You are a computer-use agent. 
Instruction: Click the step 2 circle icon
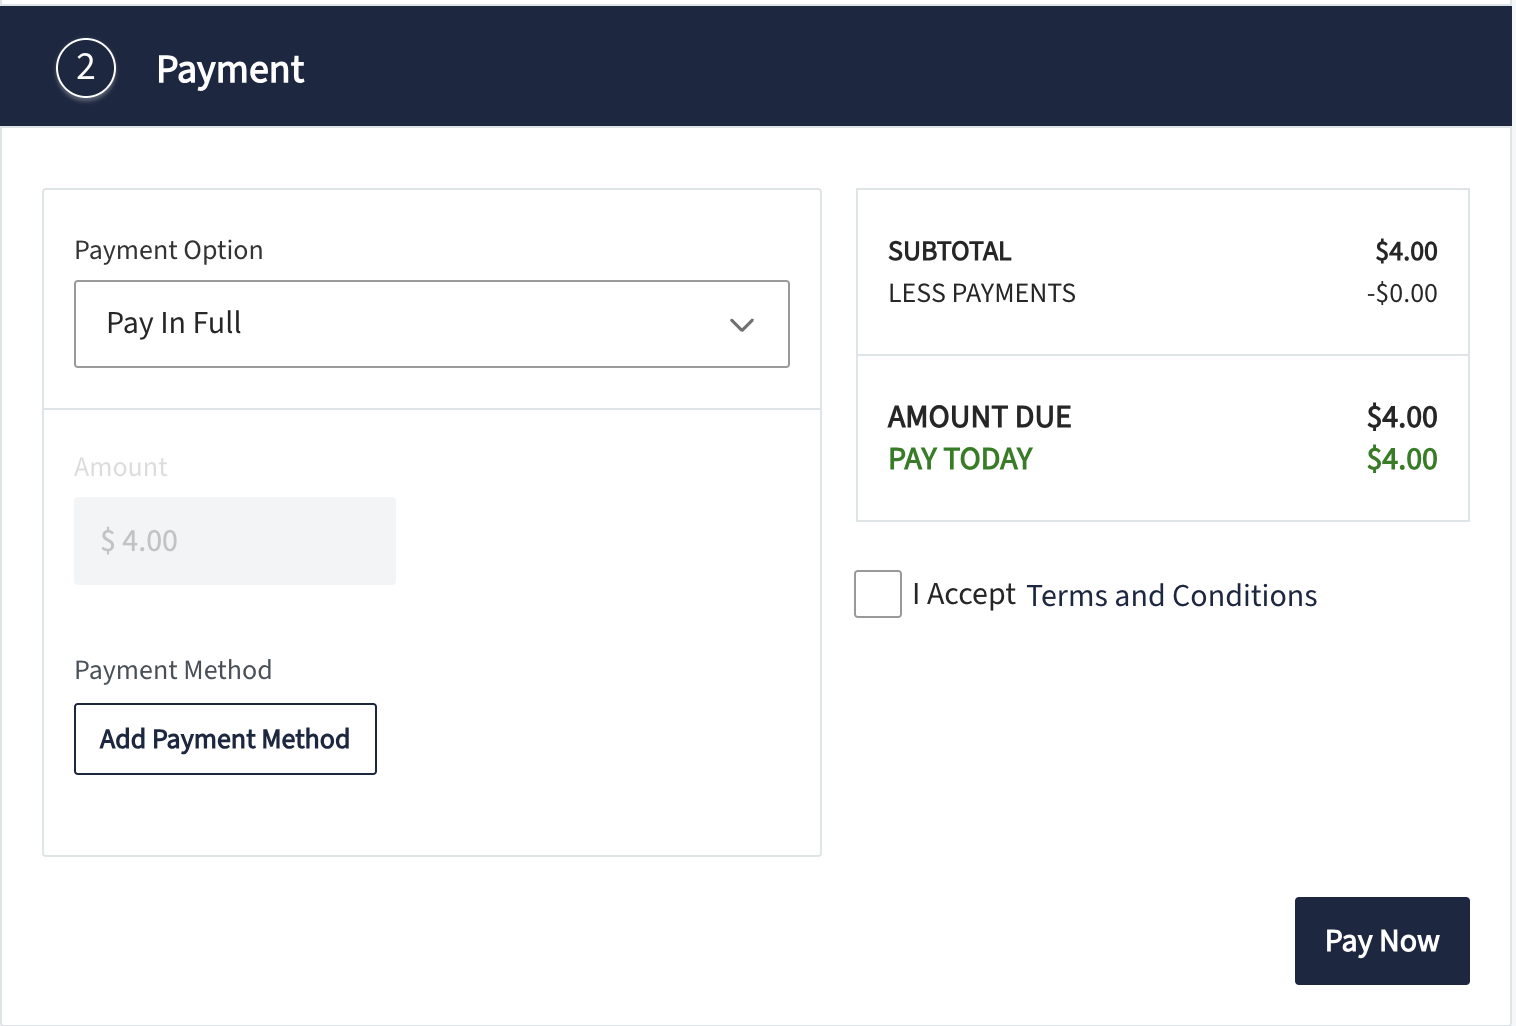point(86,68)
